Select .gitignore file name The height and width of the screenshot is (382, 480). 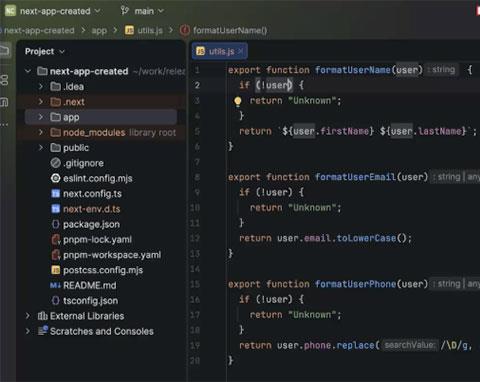[x=83, y=163]
